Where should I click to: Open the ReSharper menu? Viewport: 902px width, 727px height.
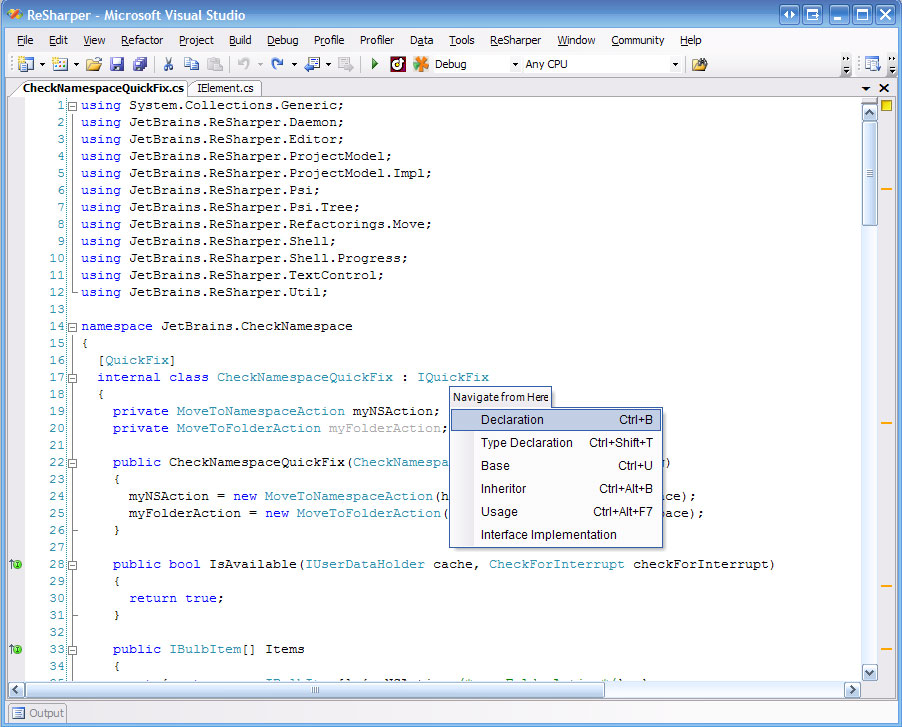515,40
